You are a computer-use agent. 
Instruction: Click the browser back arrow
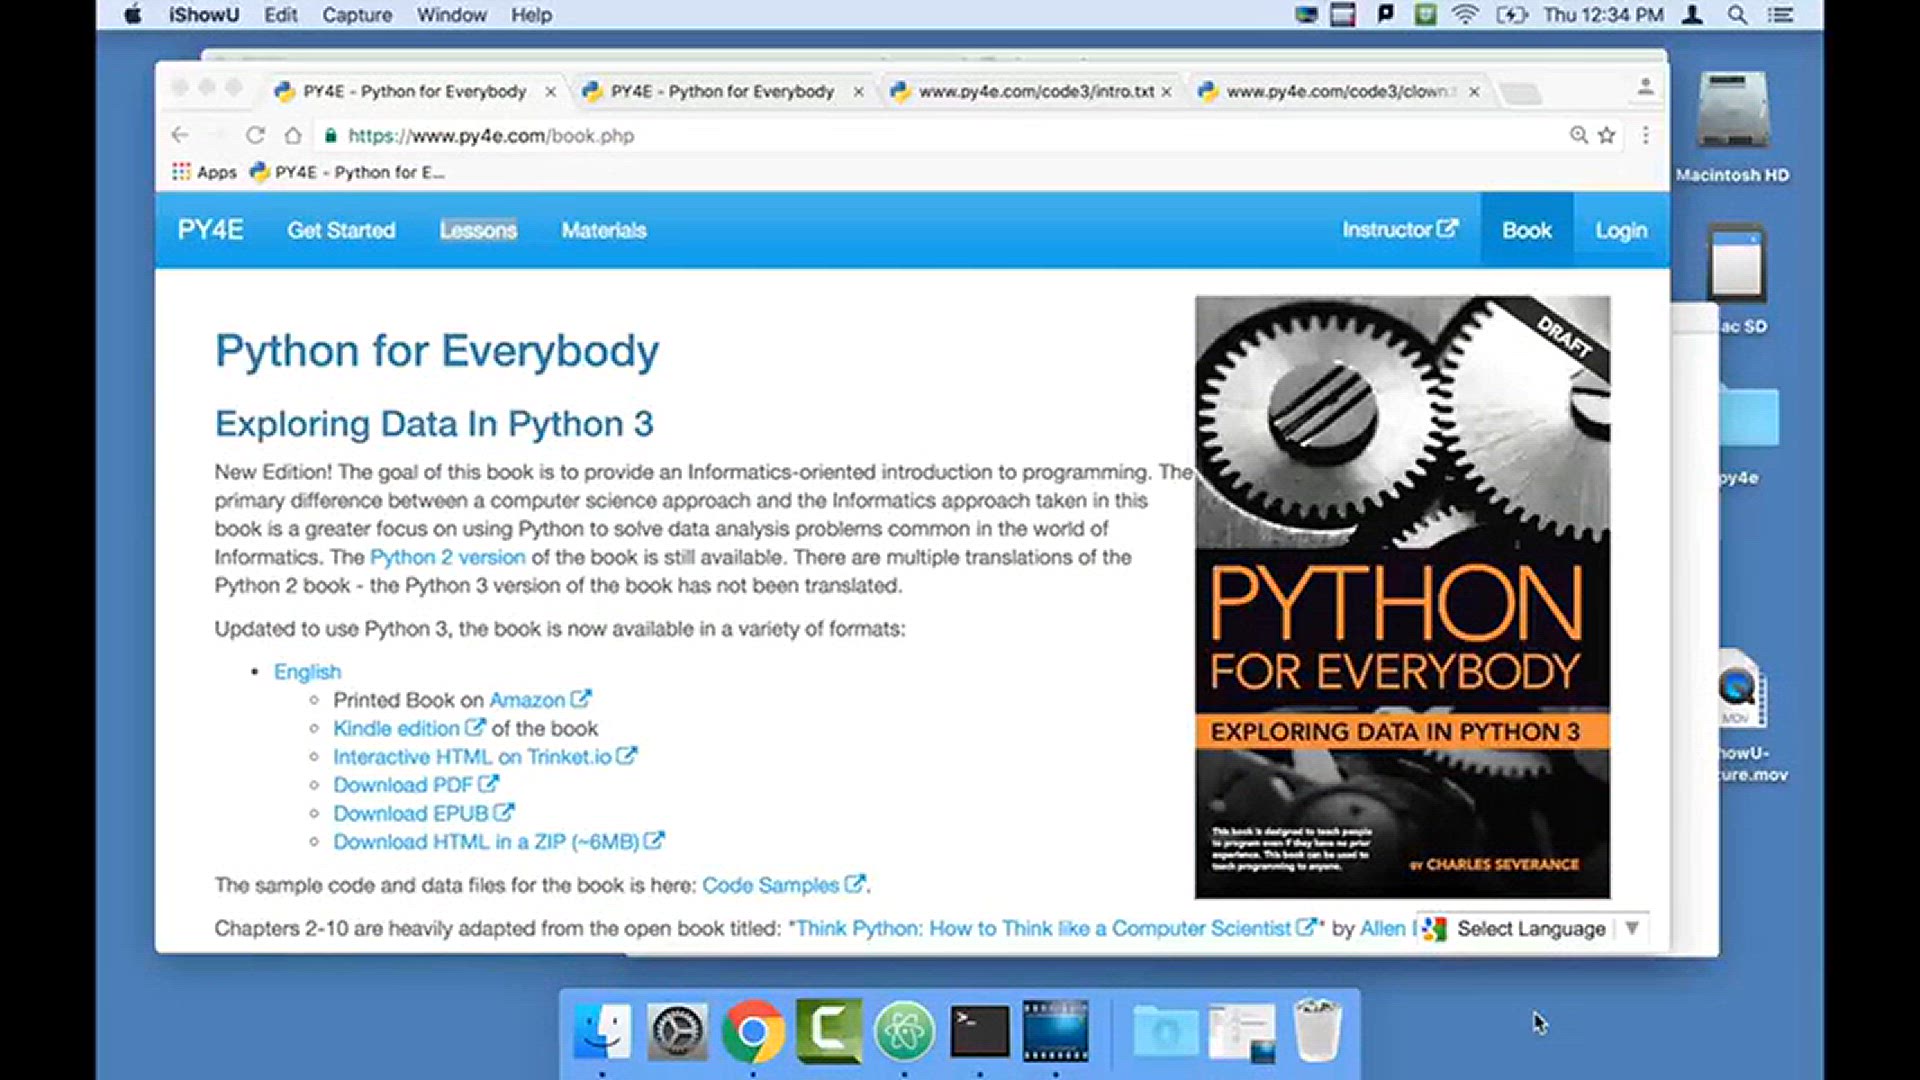click(x=180, y=135)
